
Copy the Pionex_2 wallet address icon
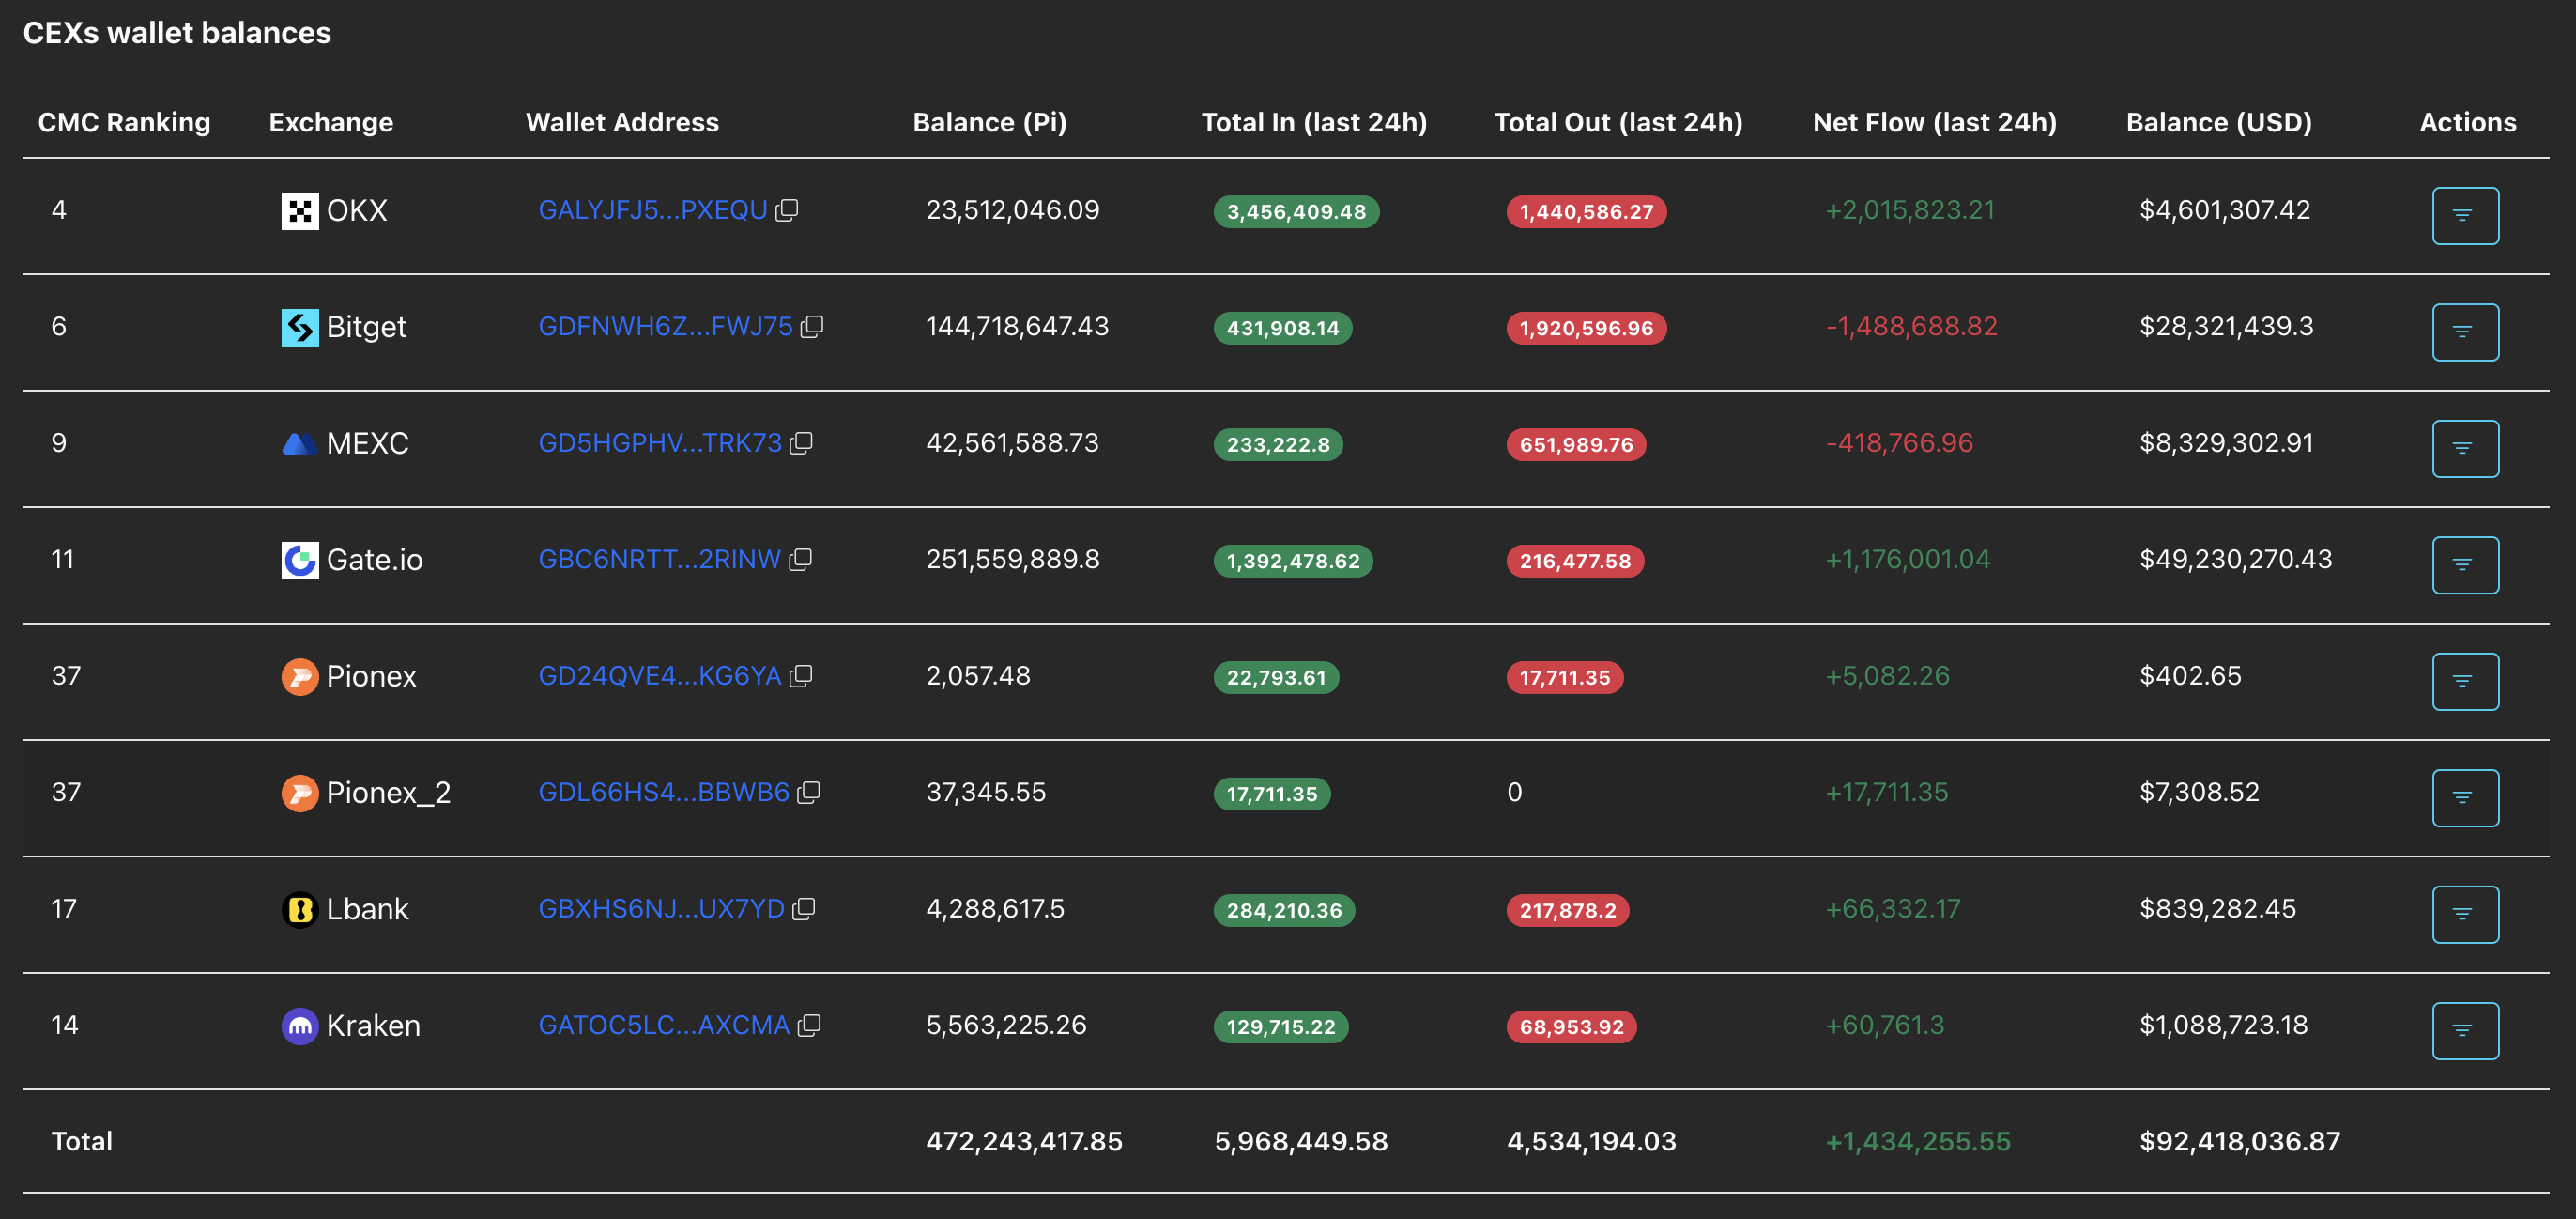pyautogui.click(x=809, y=792)
